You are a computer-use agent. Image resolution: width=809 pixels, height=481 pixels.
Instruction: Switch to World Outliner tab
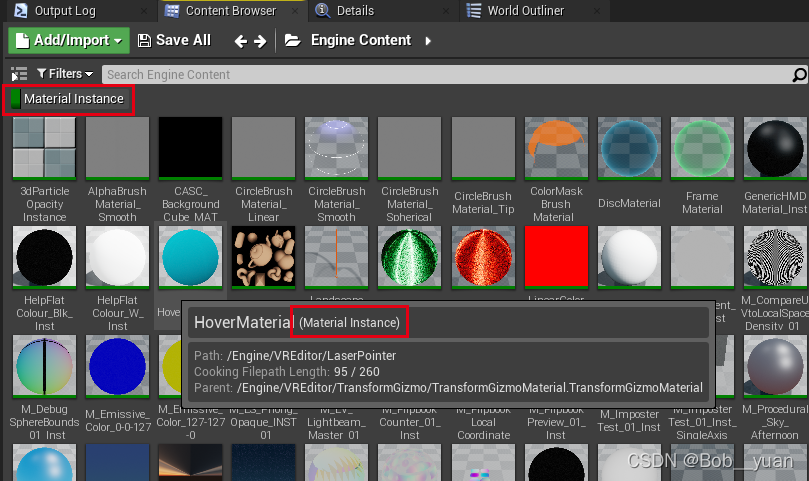pos(526,11)
